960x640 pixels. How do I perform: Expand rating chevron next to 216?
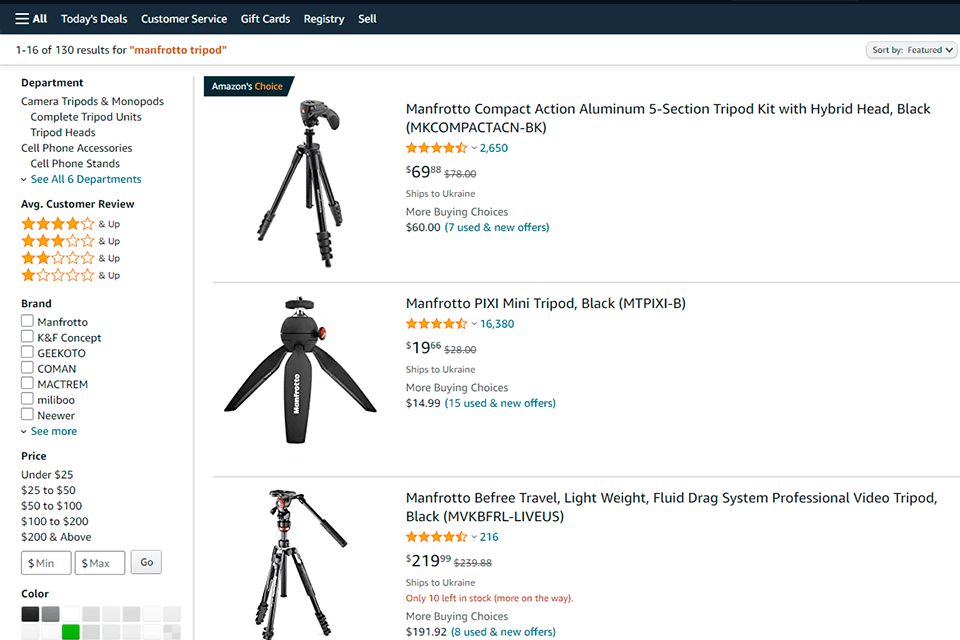[474, 537]
